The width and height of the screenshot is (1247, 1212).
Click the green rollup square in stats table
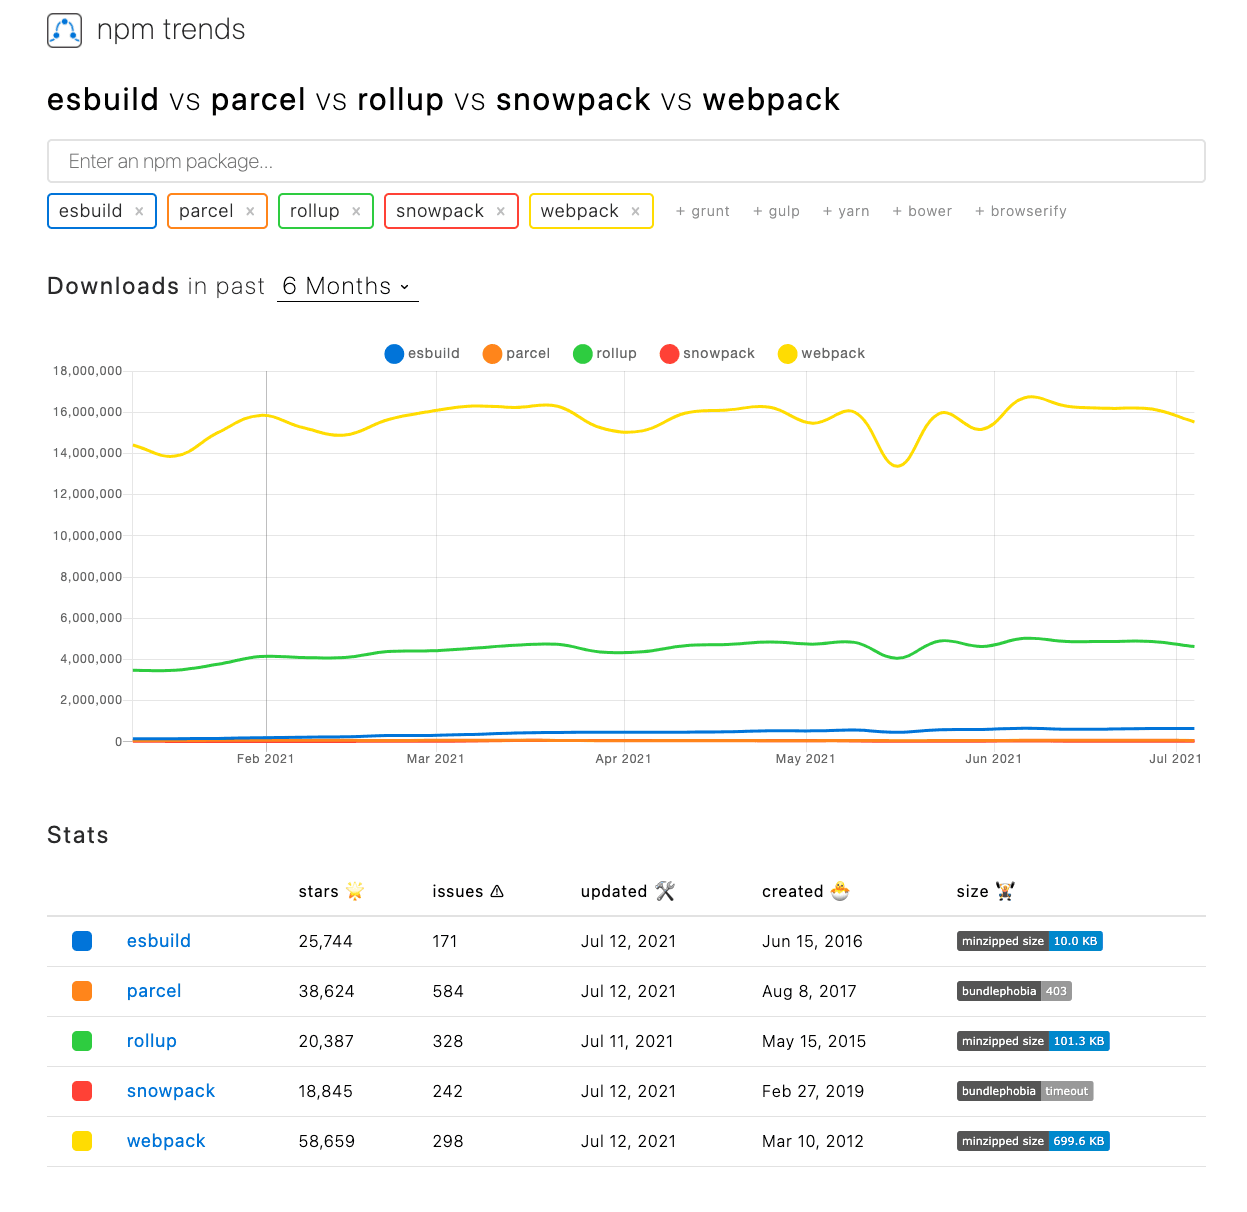coord(82,1041)
